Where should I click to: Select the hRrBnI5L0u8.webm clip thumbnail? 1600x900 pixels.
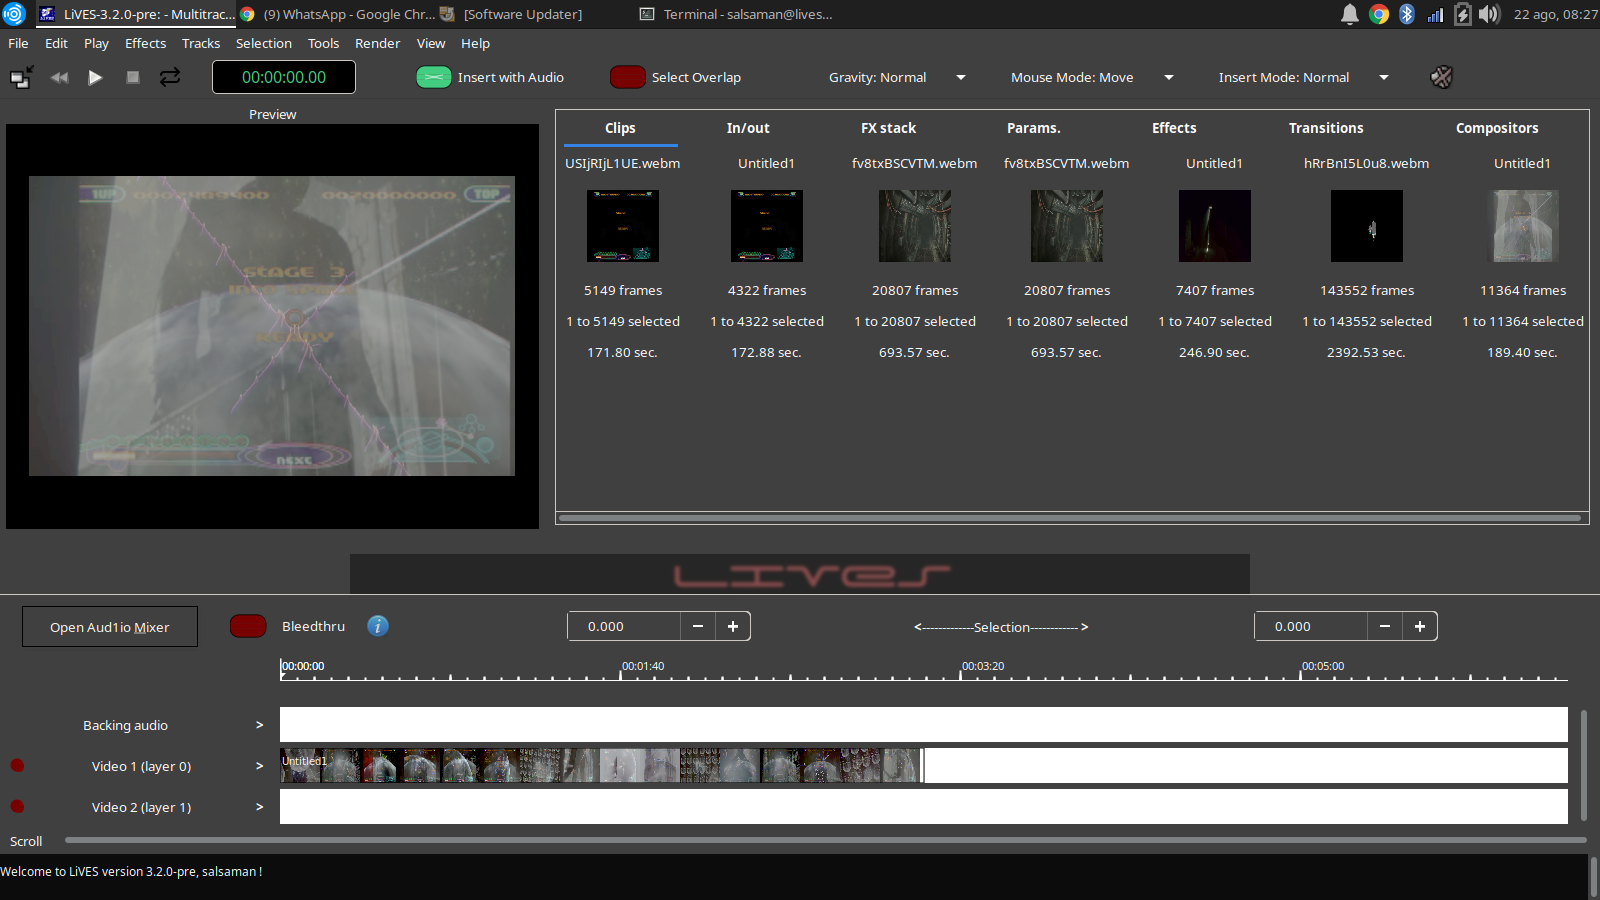tap(1367, 226)
